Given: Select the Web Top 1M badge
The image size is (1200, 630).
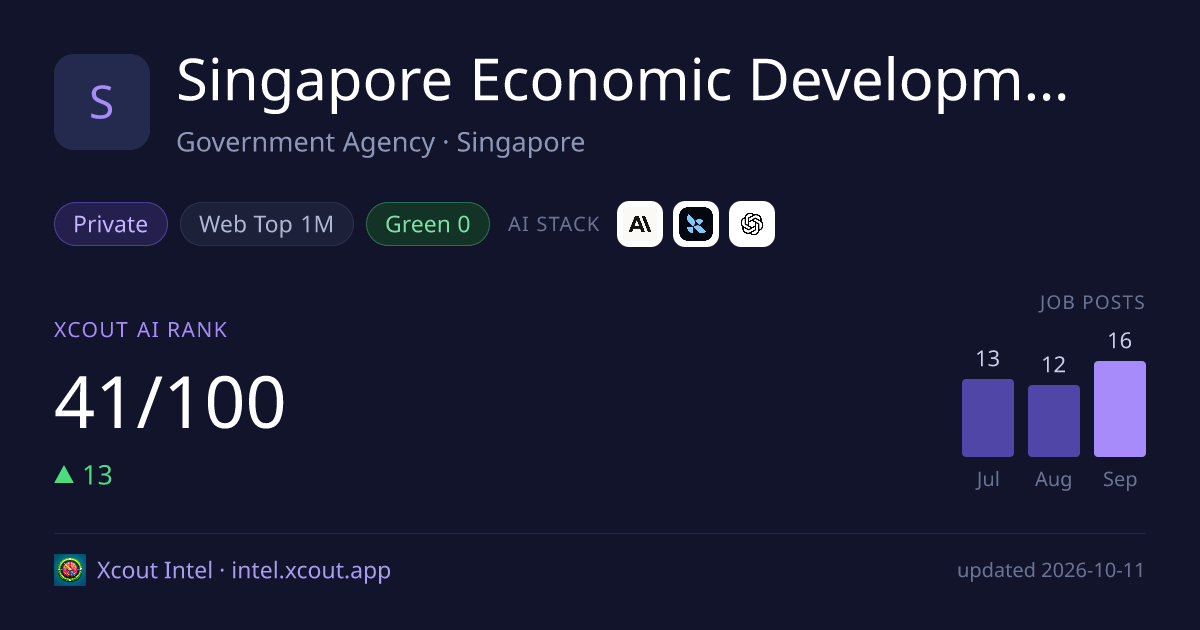Looking at the screenshot, I should [x=267, y=224].
